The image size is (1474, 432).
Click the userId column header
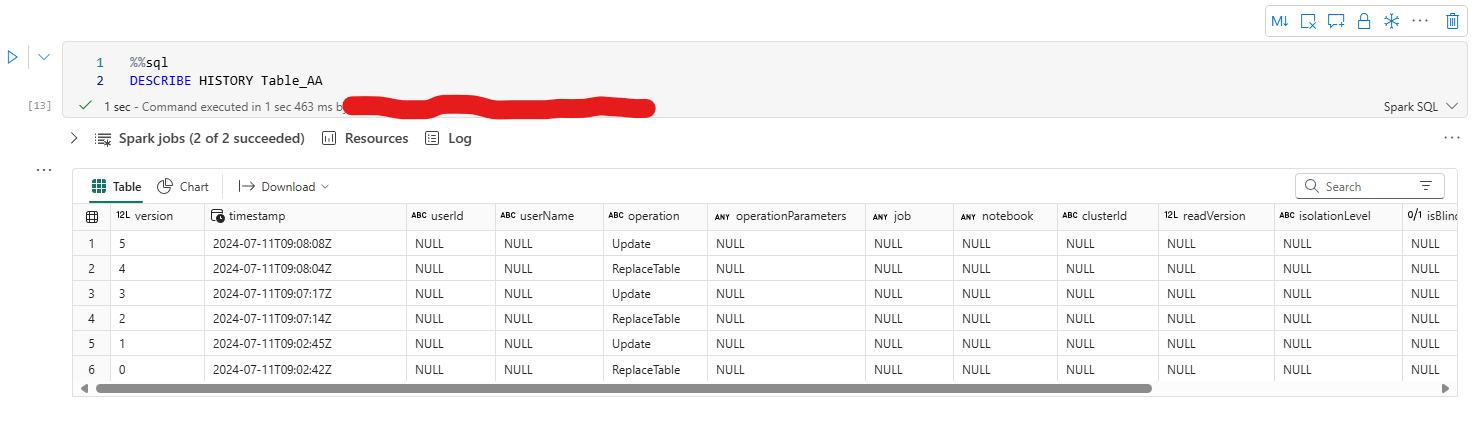tap(450, 216)
